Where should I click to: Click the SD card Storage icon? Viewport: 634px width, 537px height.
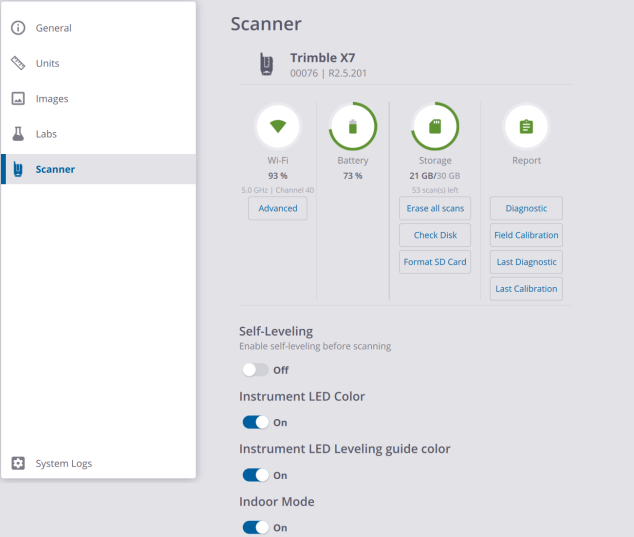435,127
